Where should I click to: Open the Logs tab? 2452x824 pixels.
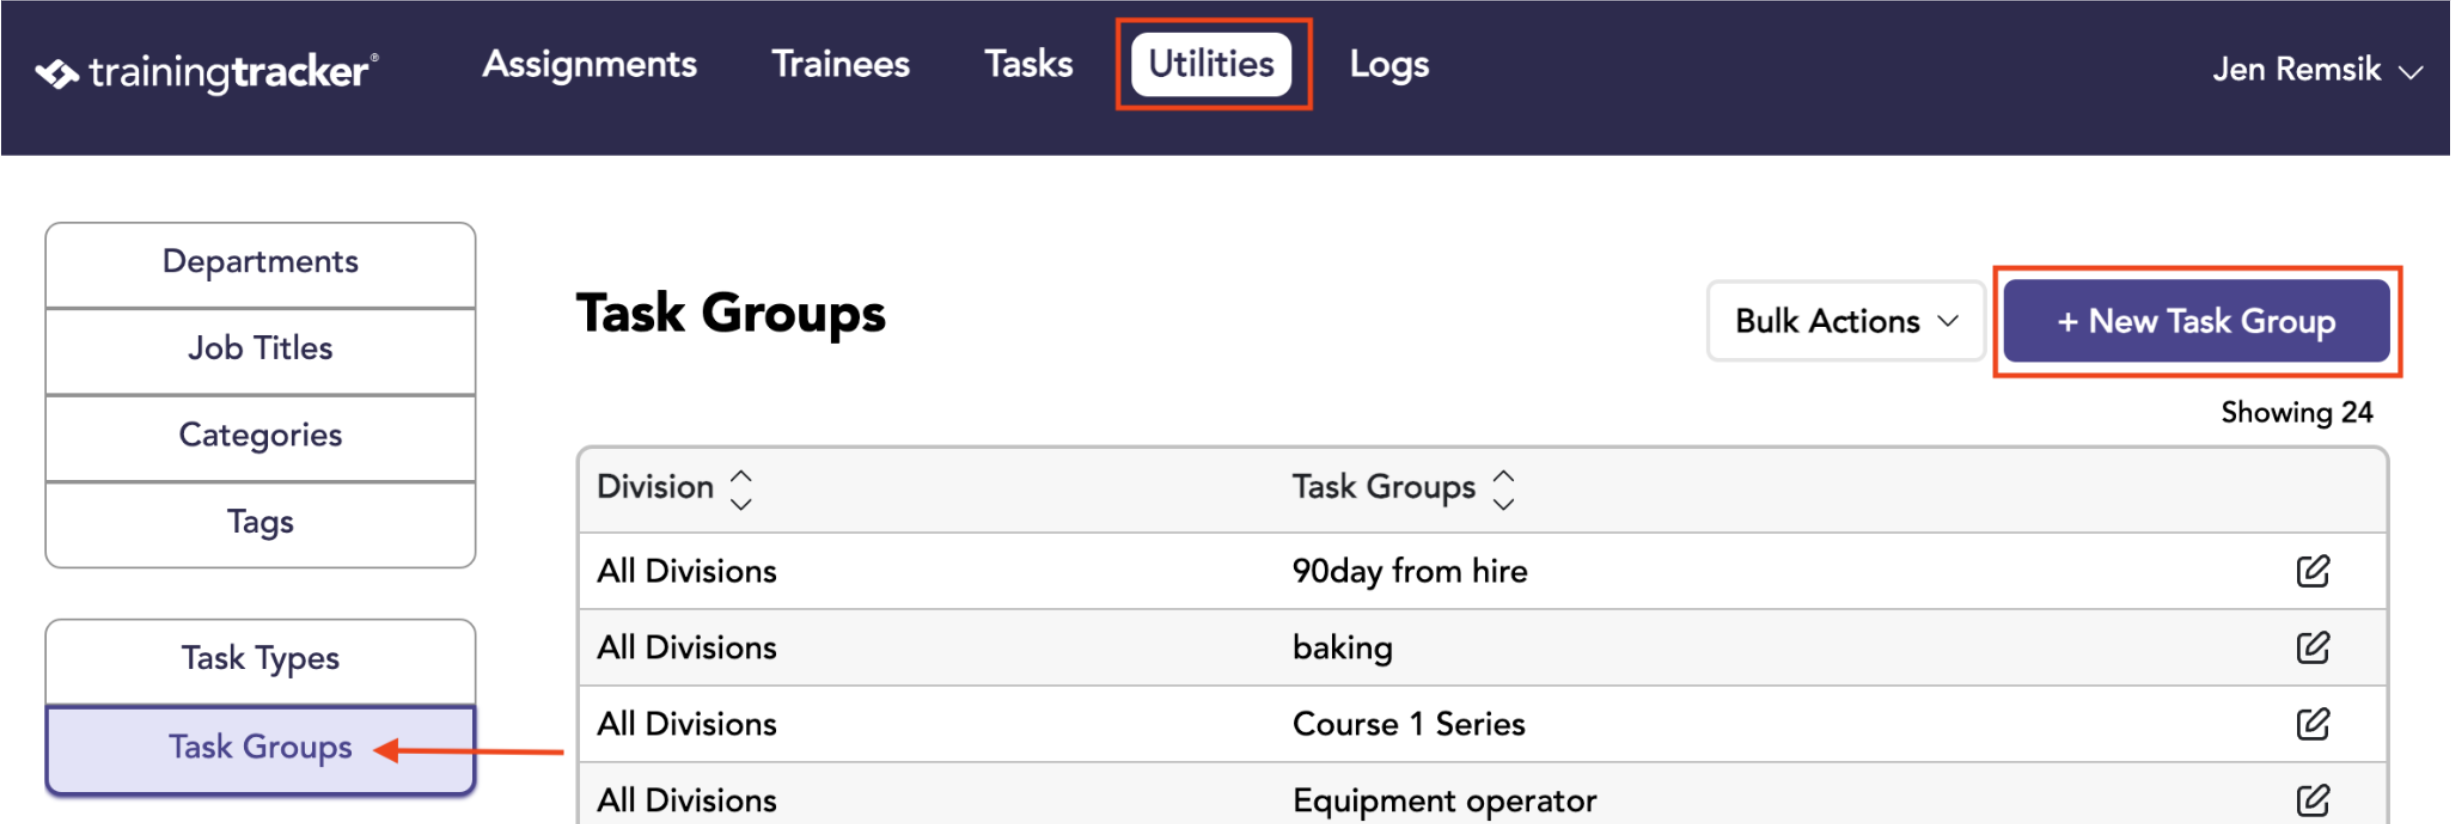pos(1389,64)
